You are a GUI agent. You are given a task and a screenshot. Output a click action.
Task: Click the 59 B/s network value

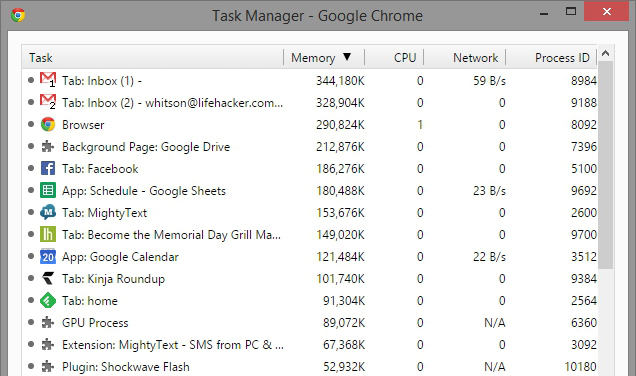pos(489,81)
